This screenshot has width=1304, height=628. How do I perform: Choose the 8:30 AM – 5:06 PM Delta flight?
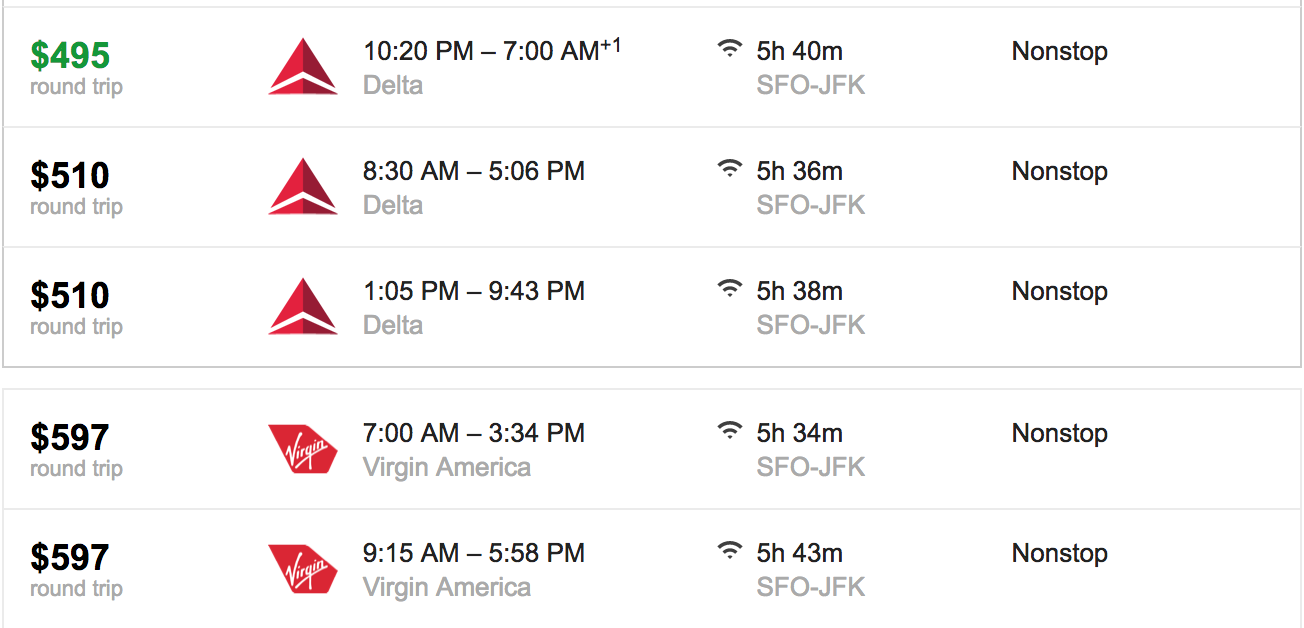pos(652,187)
